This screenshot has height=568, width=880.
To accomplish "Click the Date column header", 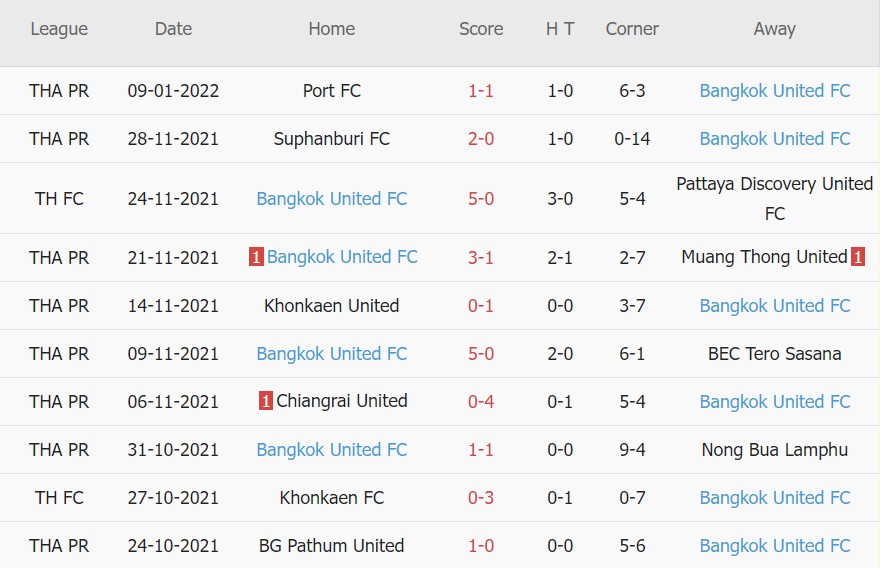I will coord(173,29).
